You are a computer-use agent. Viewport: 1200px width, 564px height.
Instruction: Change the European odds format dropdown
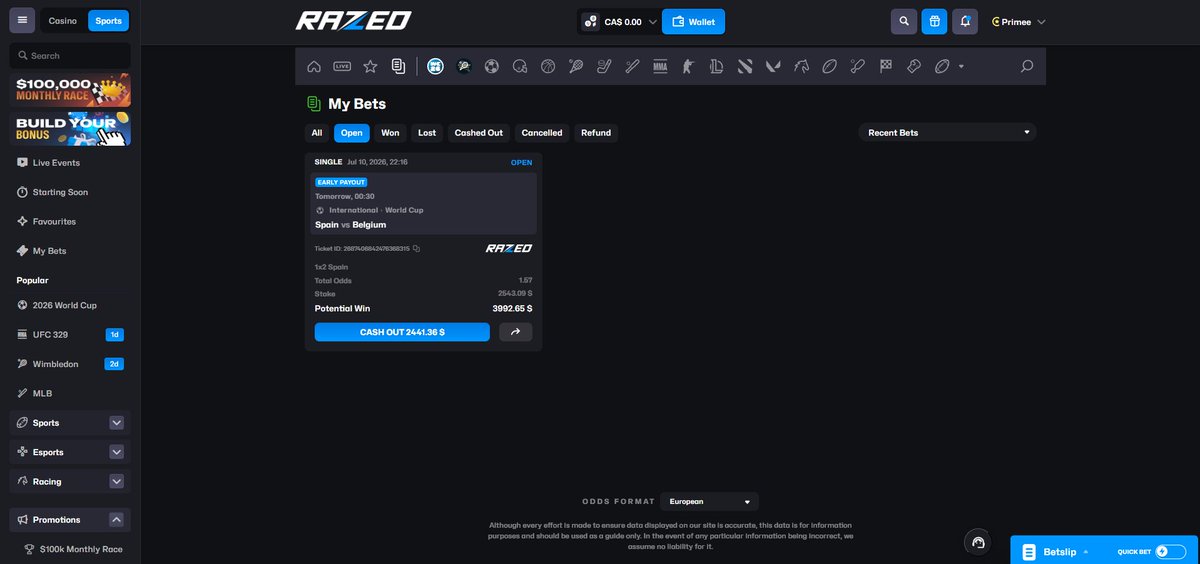[709, 501]
